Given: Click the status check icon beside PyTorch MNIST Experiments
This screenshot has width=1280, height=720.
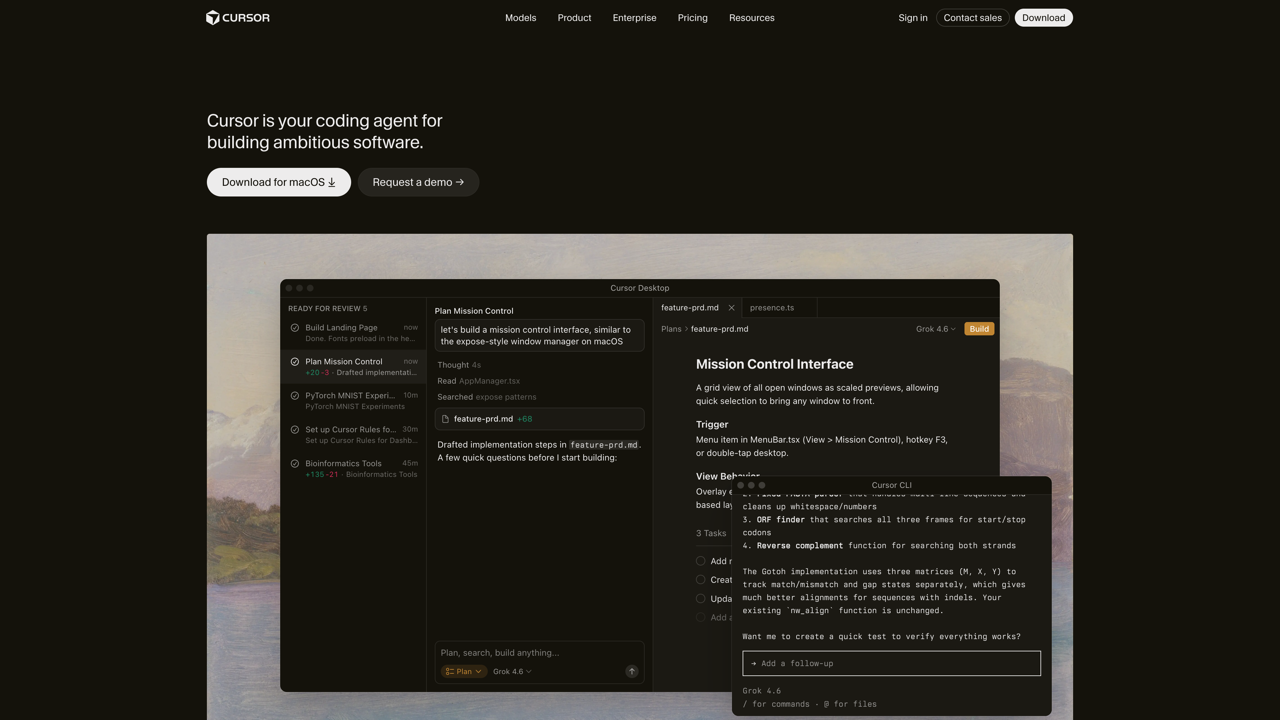Looking at the screenshot, I should pyautogui.click(x=295, y=396).
